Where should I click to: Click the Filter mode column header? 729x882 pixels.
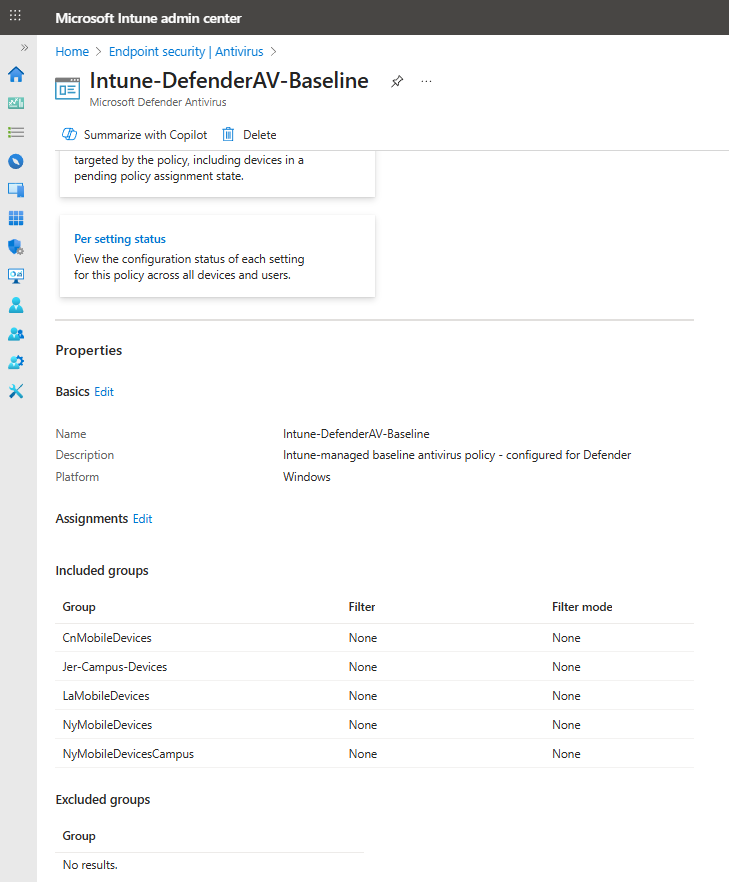coord(582,607)
